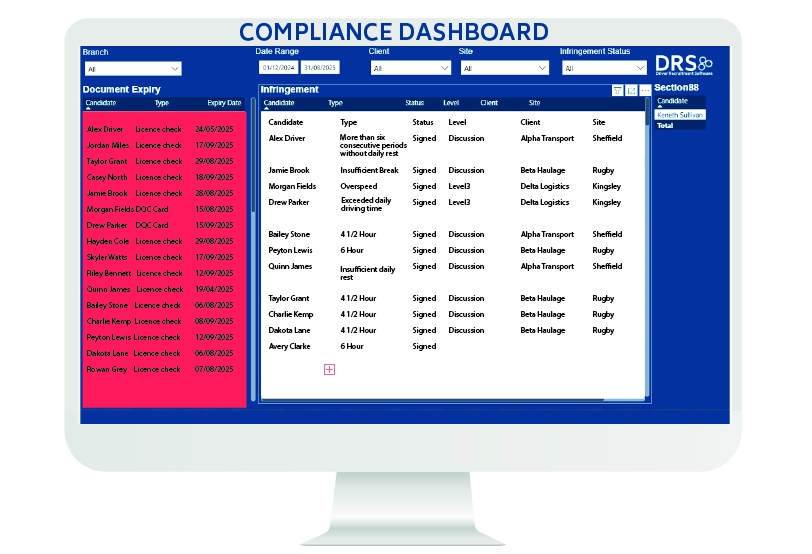The image size is (812, 554).
Task: Click Alex Driver in Infringement table
Action: coord(287,138)
